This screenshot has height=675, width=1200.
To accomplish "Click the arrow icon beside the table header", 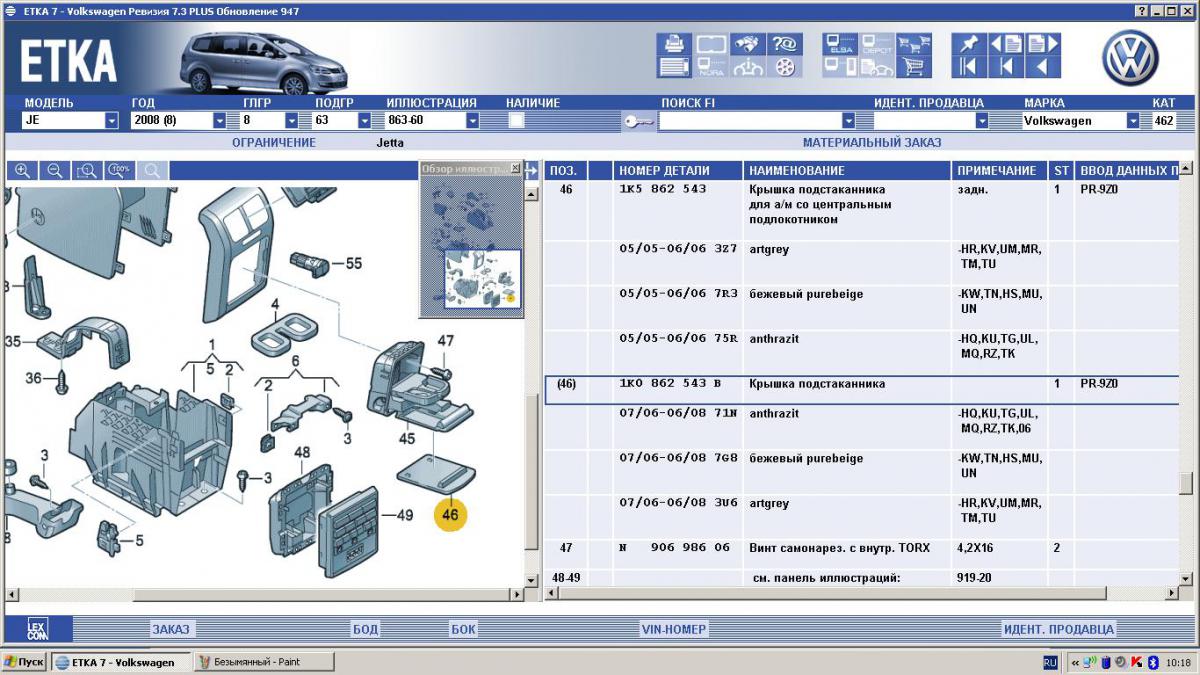I will 532,171.
